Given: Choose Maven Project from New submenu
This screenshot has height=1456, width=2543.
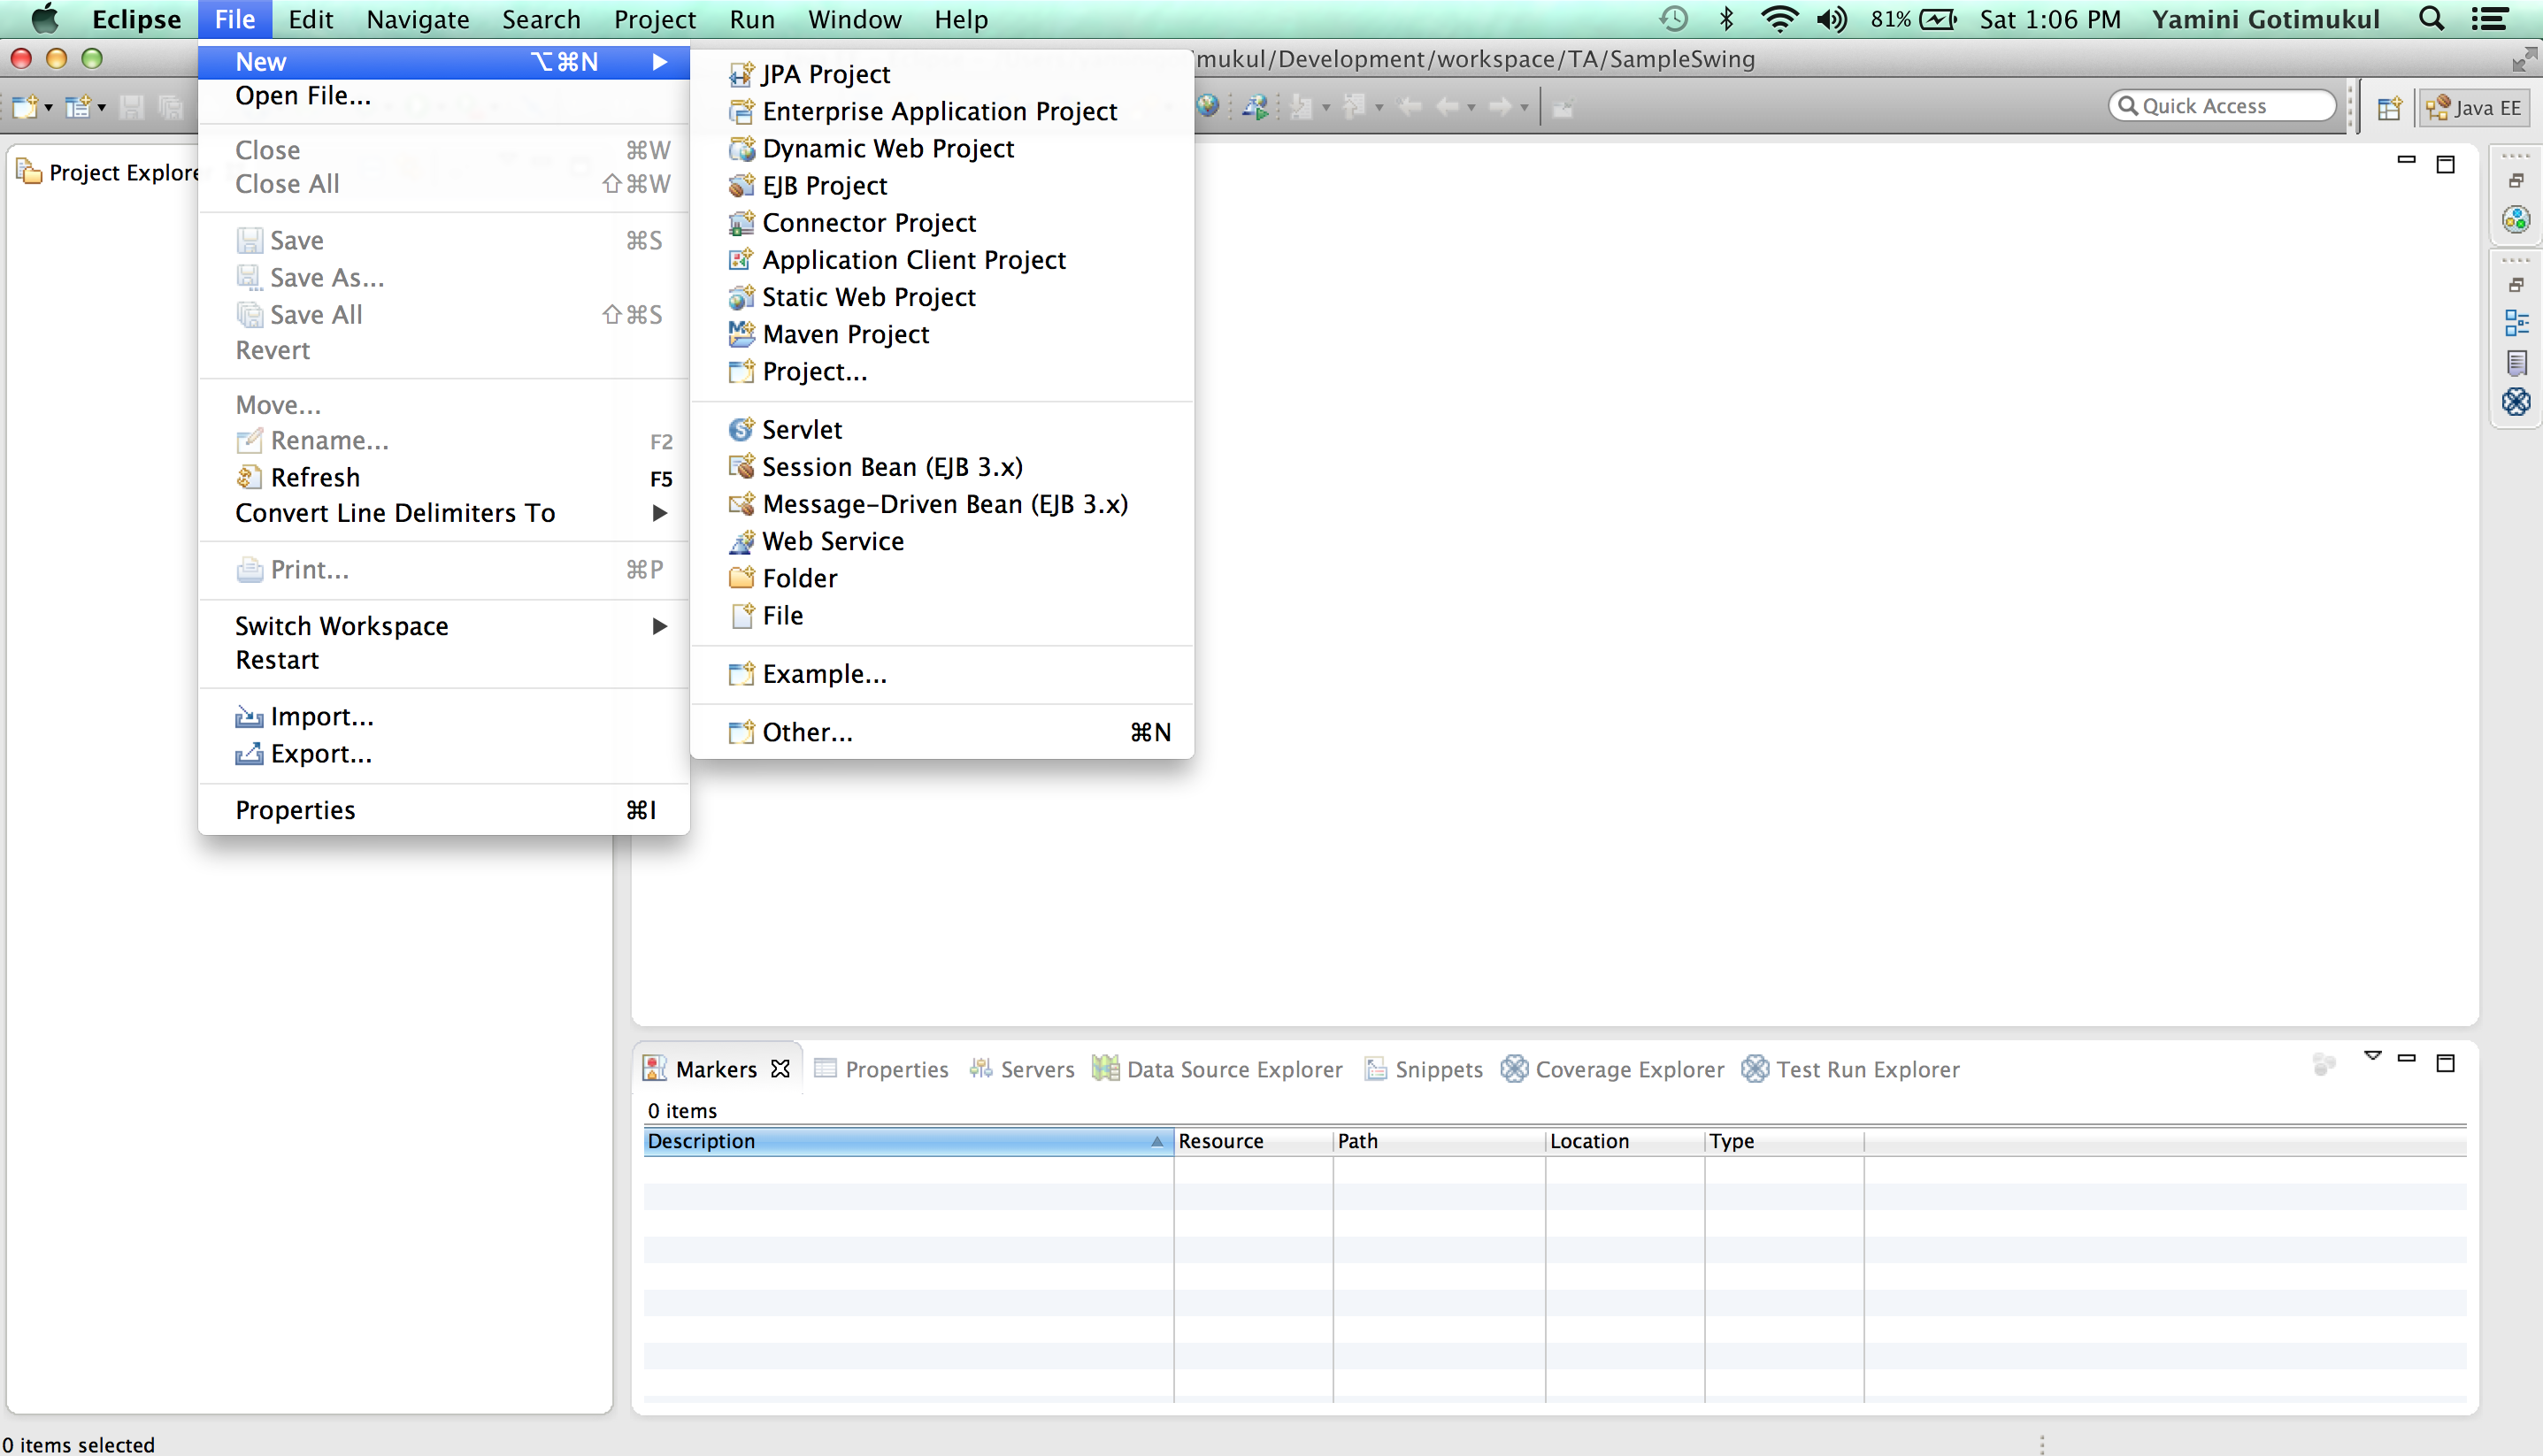Looking at the screenshot, I should point(845,334).
